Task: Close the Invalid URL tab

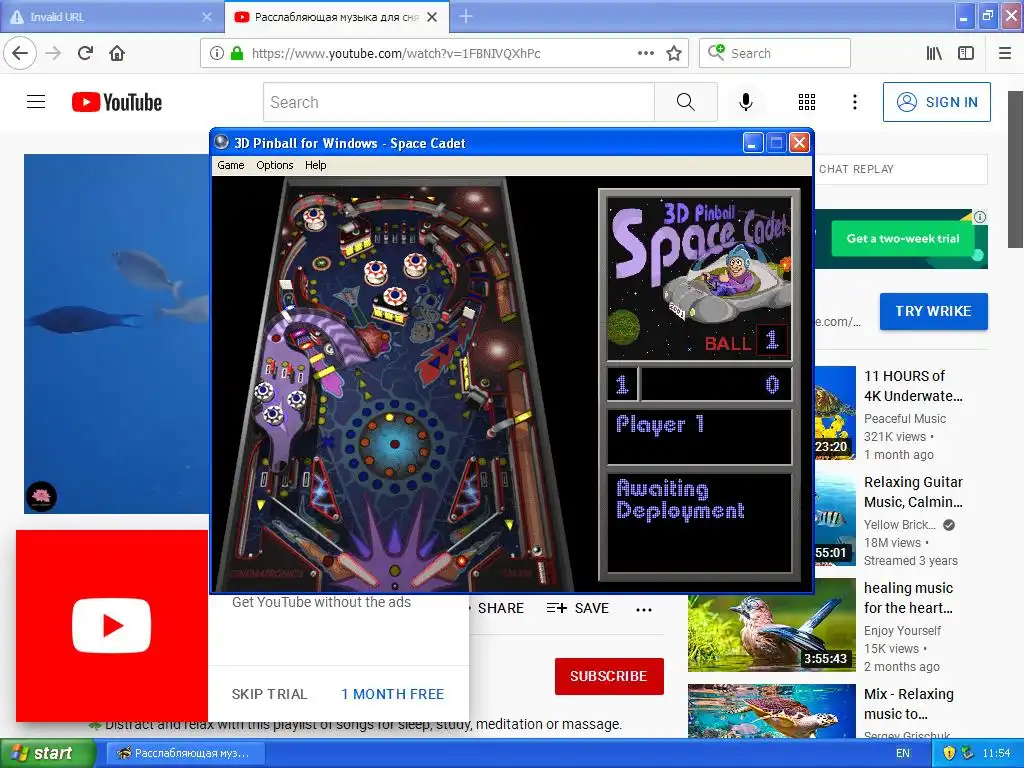Action: (206, 17)
